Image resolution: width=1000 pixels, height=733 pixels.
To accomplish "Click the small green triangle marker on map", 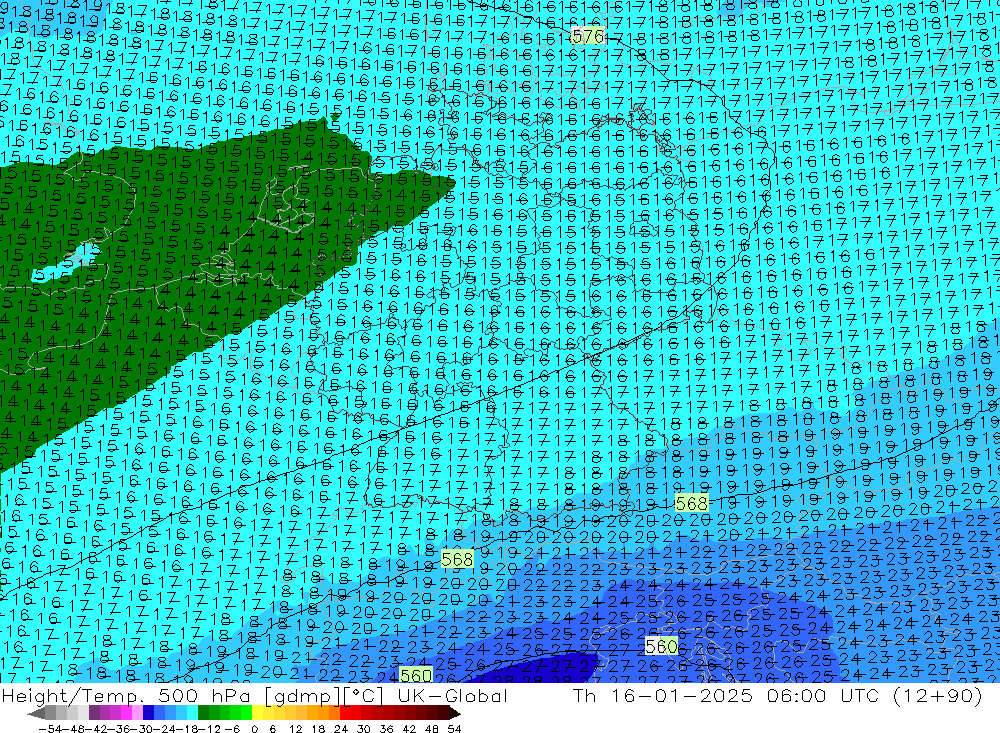I will (x=335, y=117).
